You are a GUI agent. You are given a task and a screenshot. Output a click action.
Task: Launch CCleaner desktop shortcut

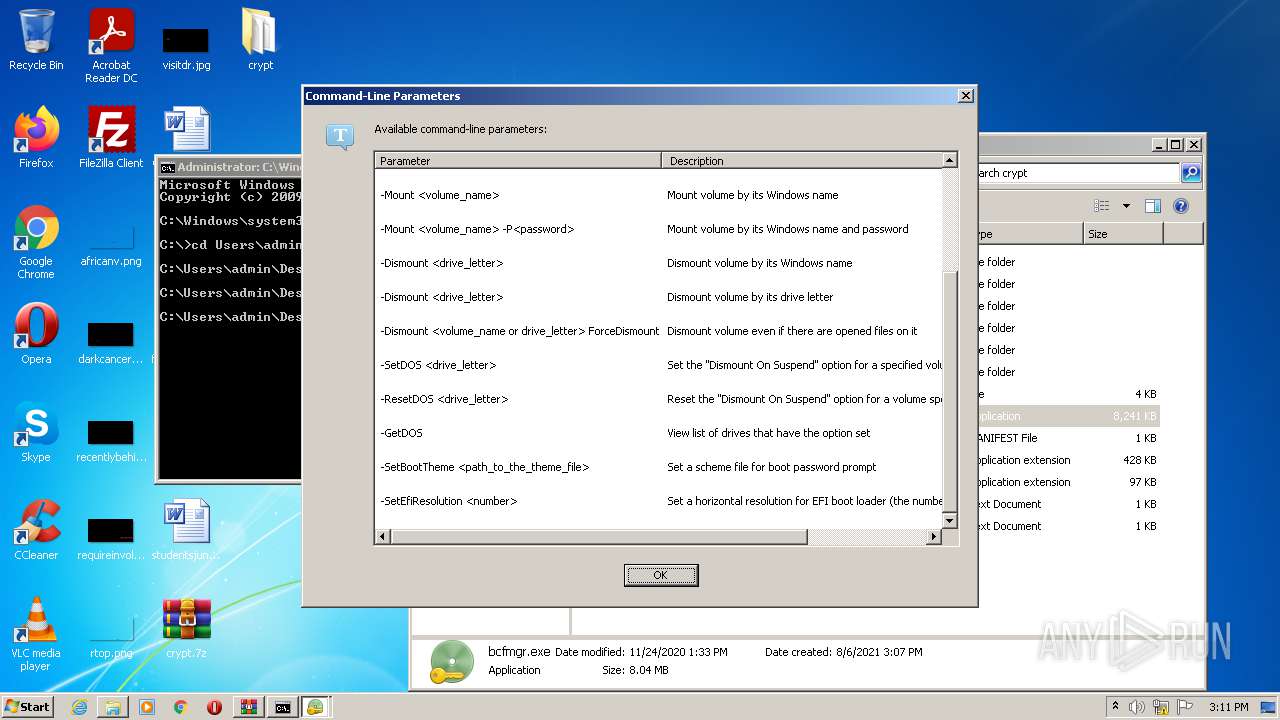[x=36, y=530]
